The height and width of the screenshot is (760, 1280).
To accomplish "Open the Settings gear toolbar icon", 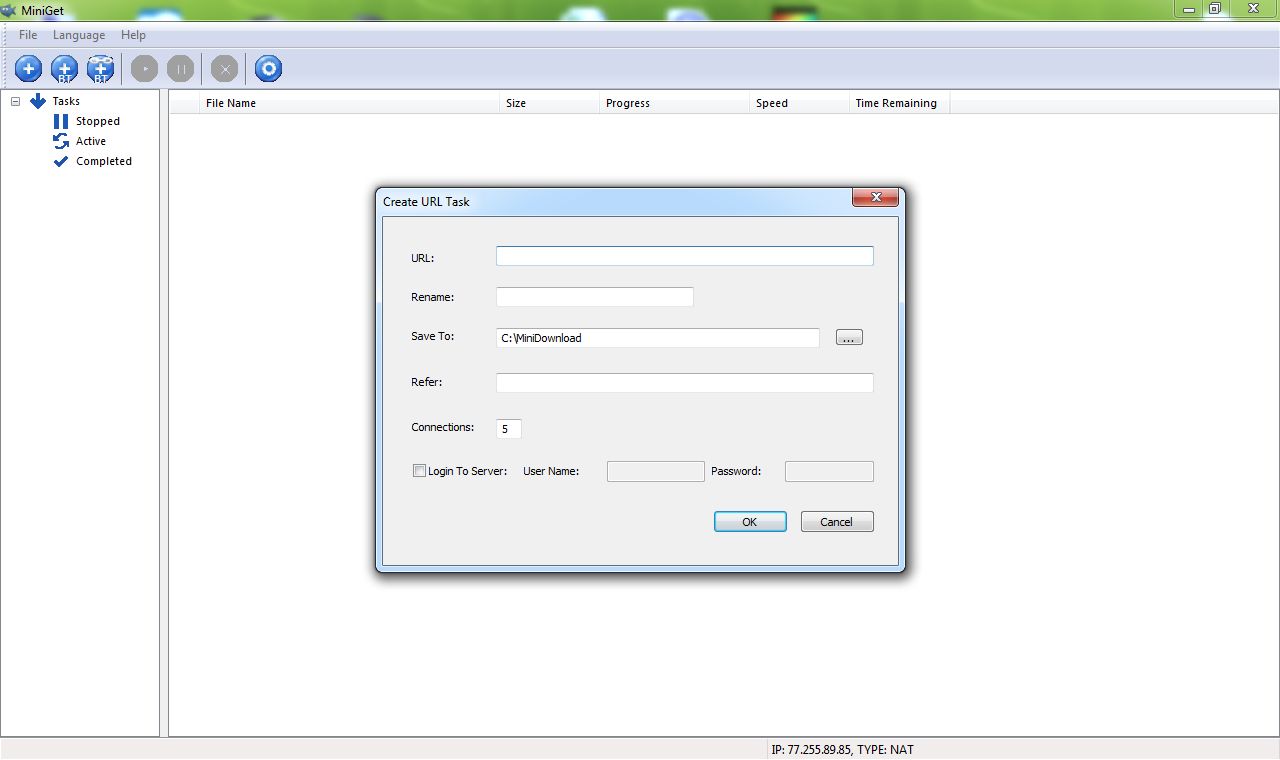I will pos(268,69).
